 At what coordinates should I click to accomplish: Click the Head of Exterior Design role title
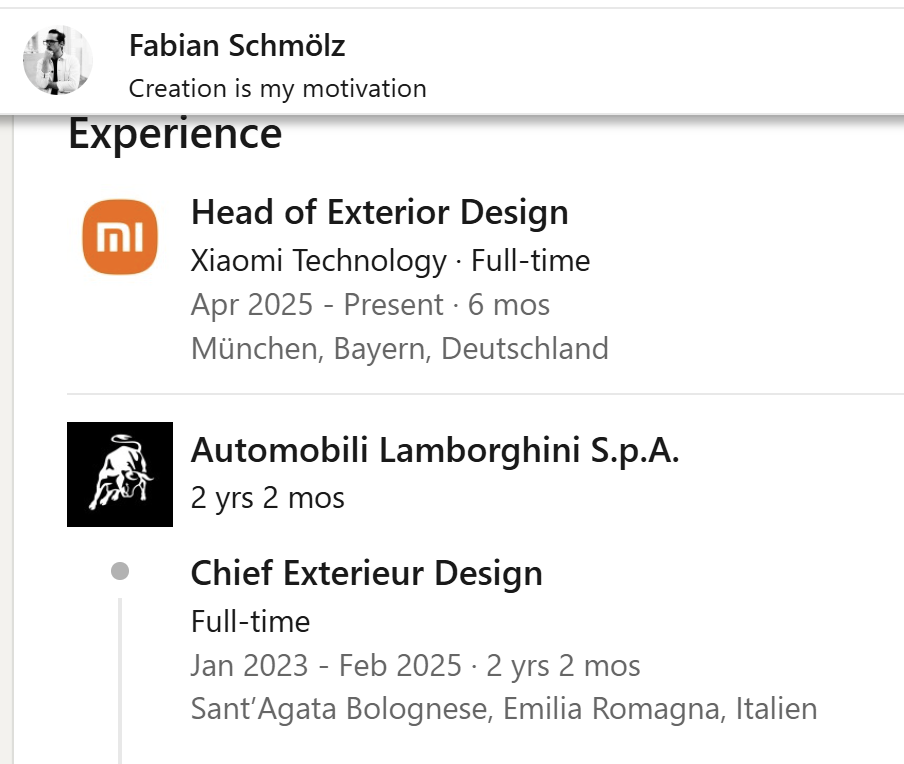379,213
